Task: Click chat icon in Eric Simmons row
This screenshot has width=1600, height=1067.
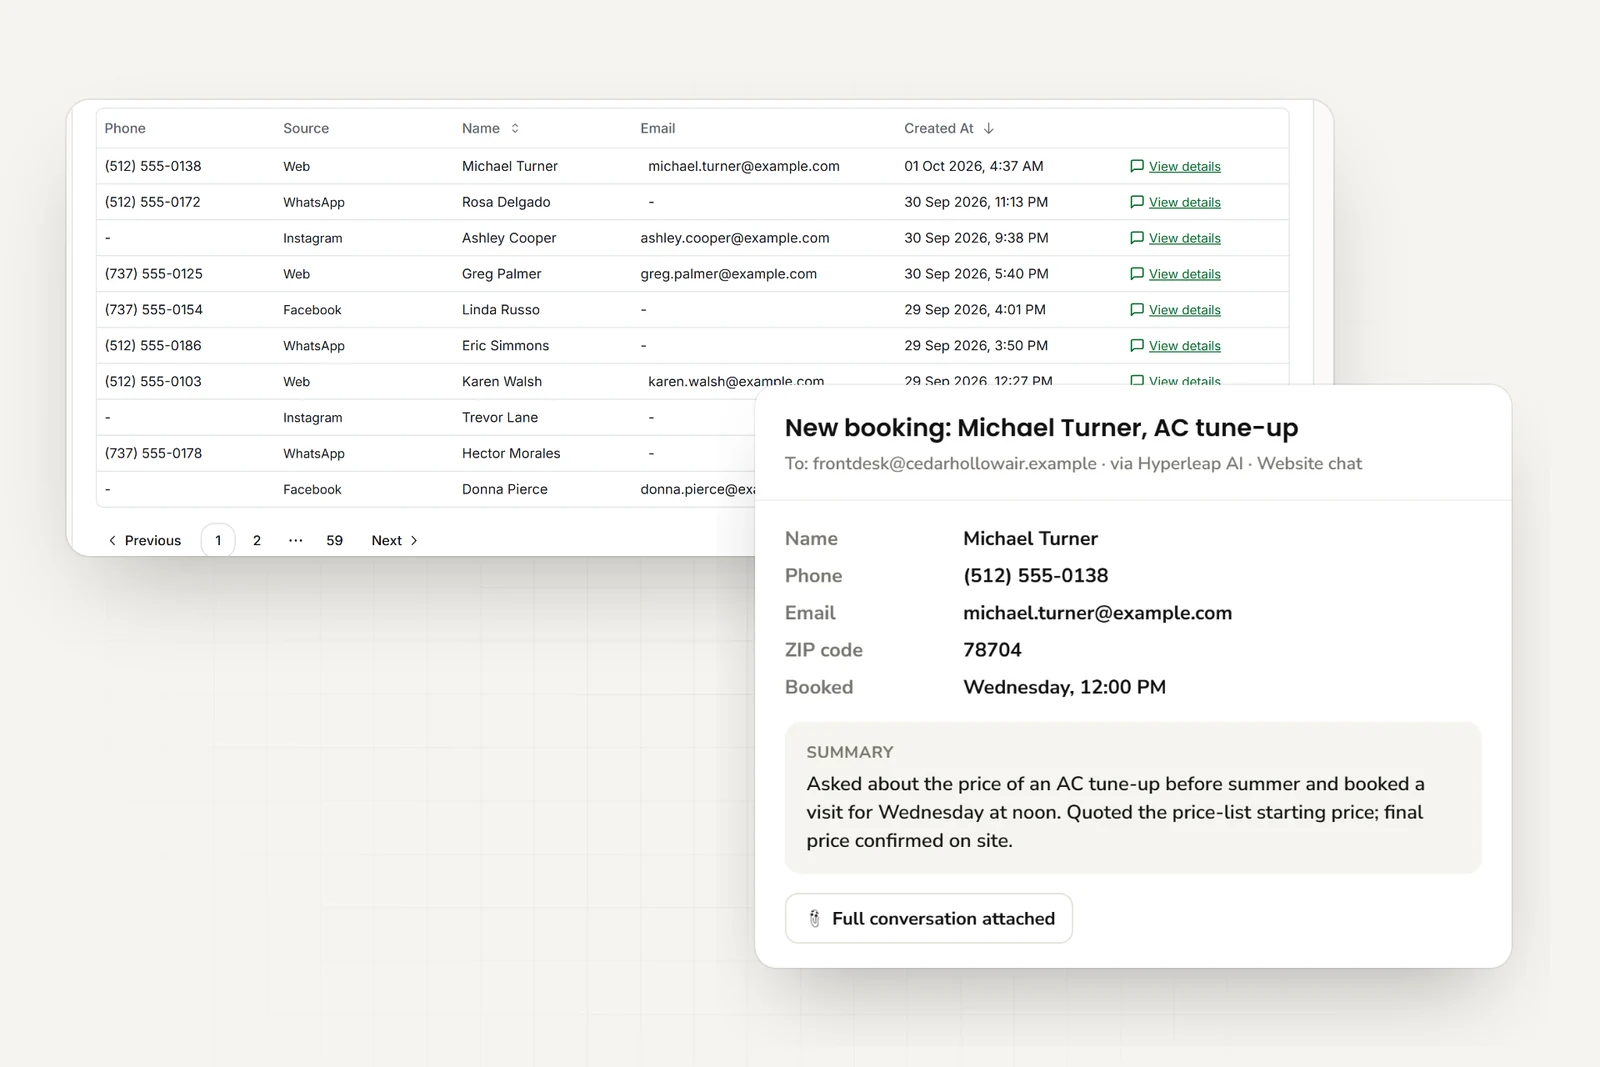Action: [1136, 346]
